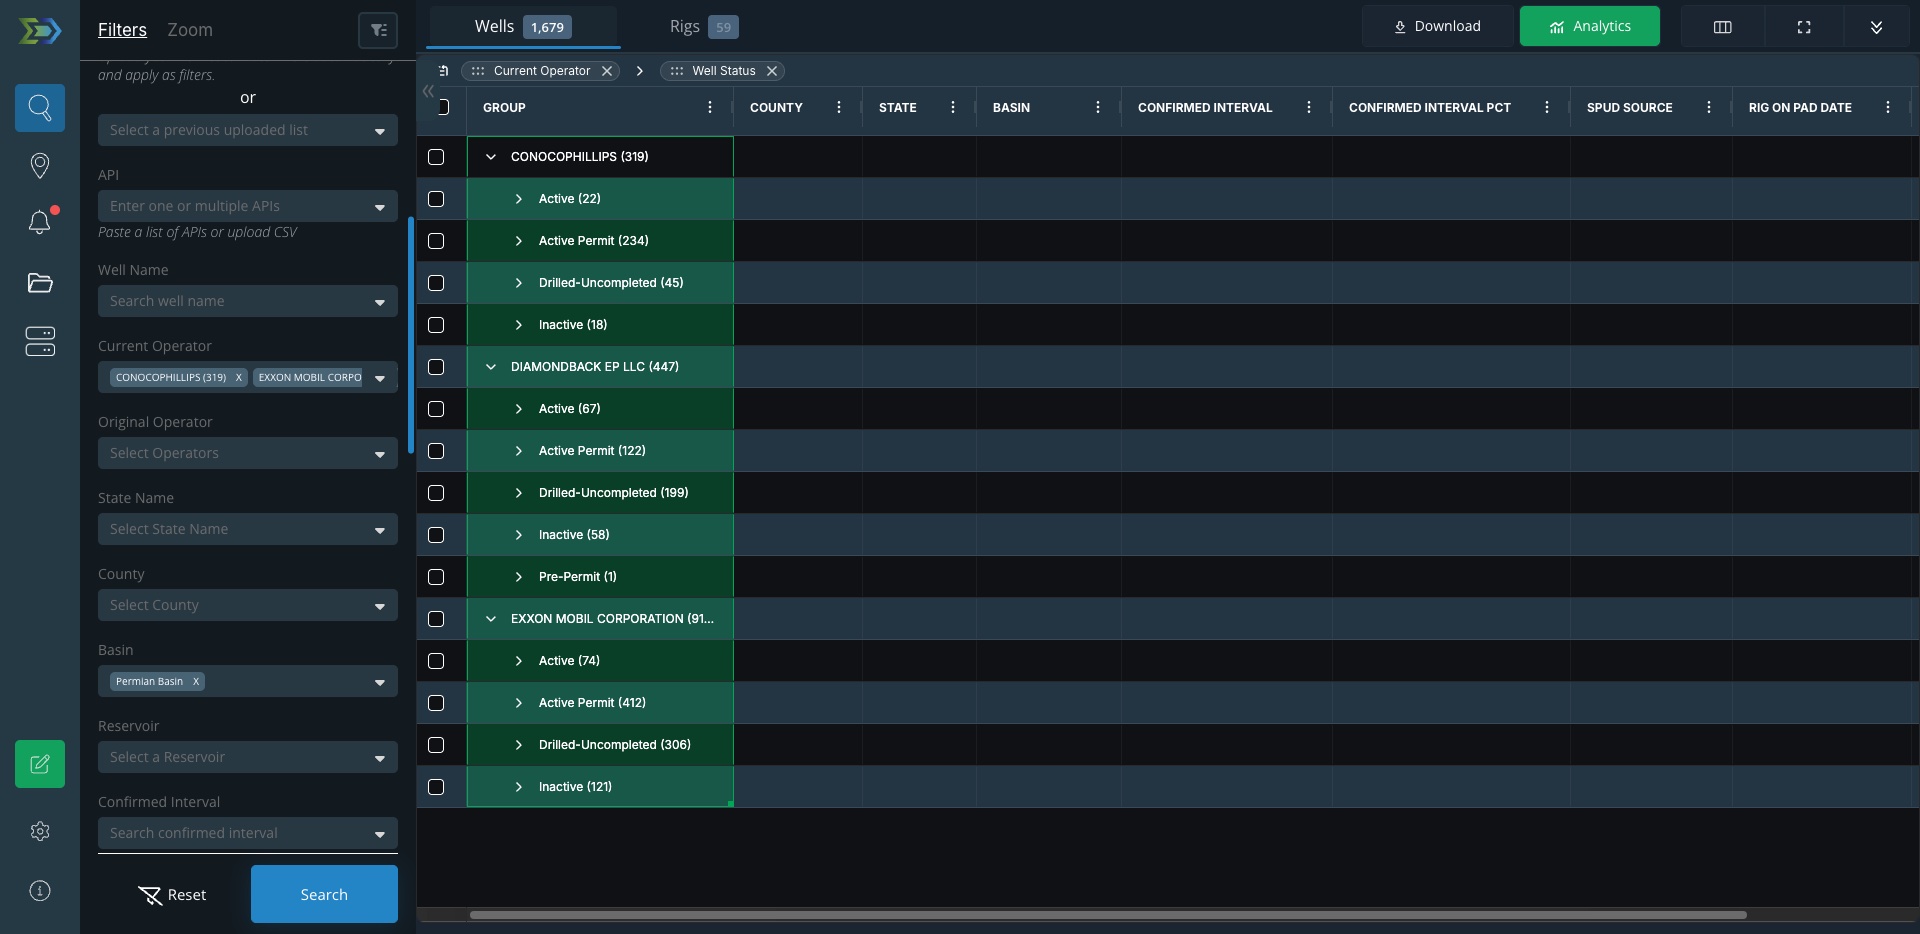
Task: Expand the Drilled-Uncompleted (199) row
Action: pos(519,493)
